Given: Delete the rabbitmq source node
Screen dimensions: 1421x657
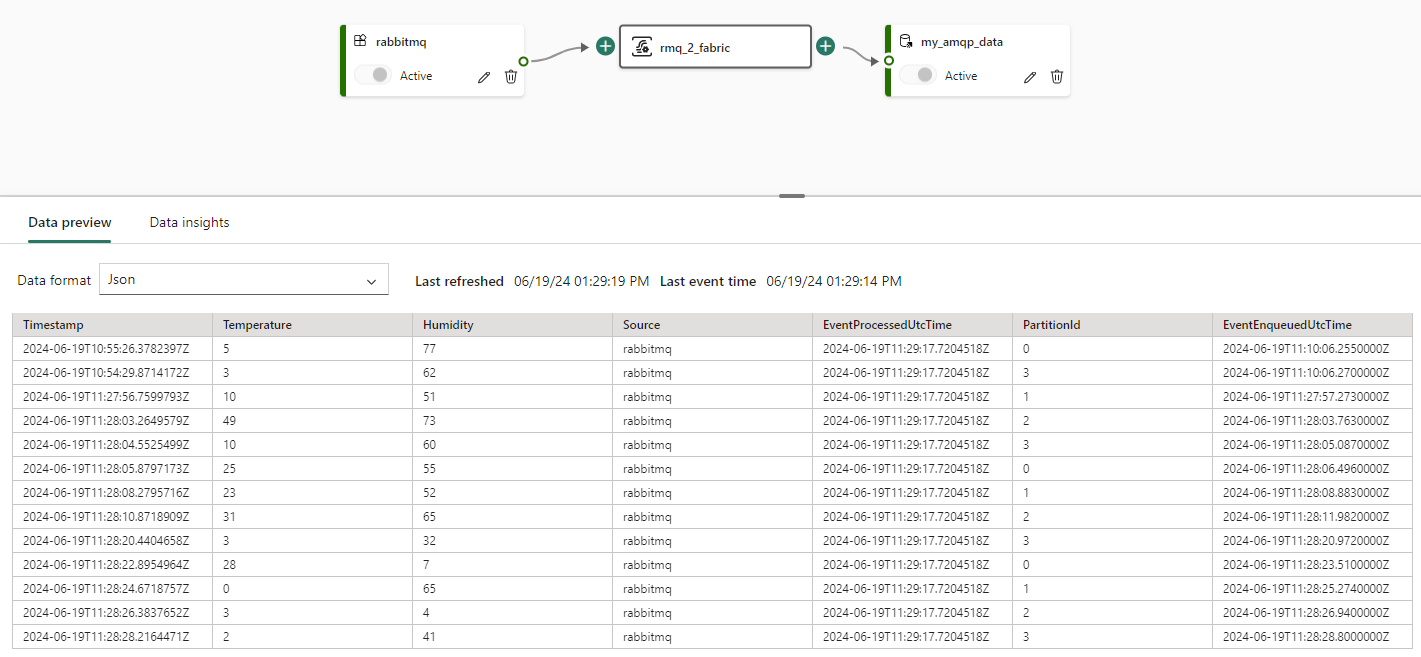Looking at the screenshot, I should click(511, 77).
